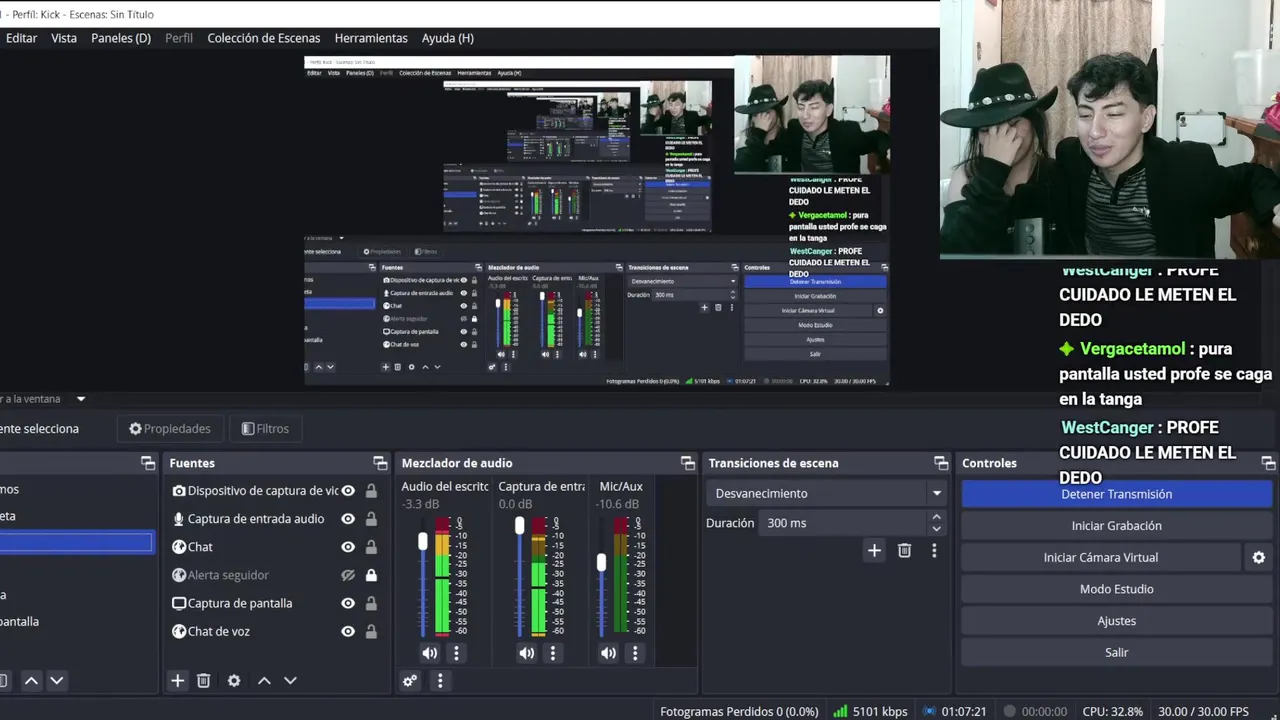Viewport: 1280px width, 720px height.
Task: Open the Ayuda (H) menu
Action: (447, 38)
